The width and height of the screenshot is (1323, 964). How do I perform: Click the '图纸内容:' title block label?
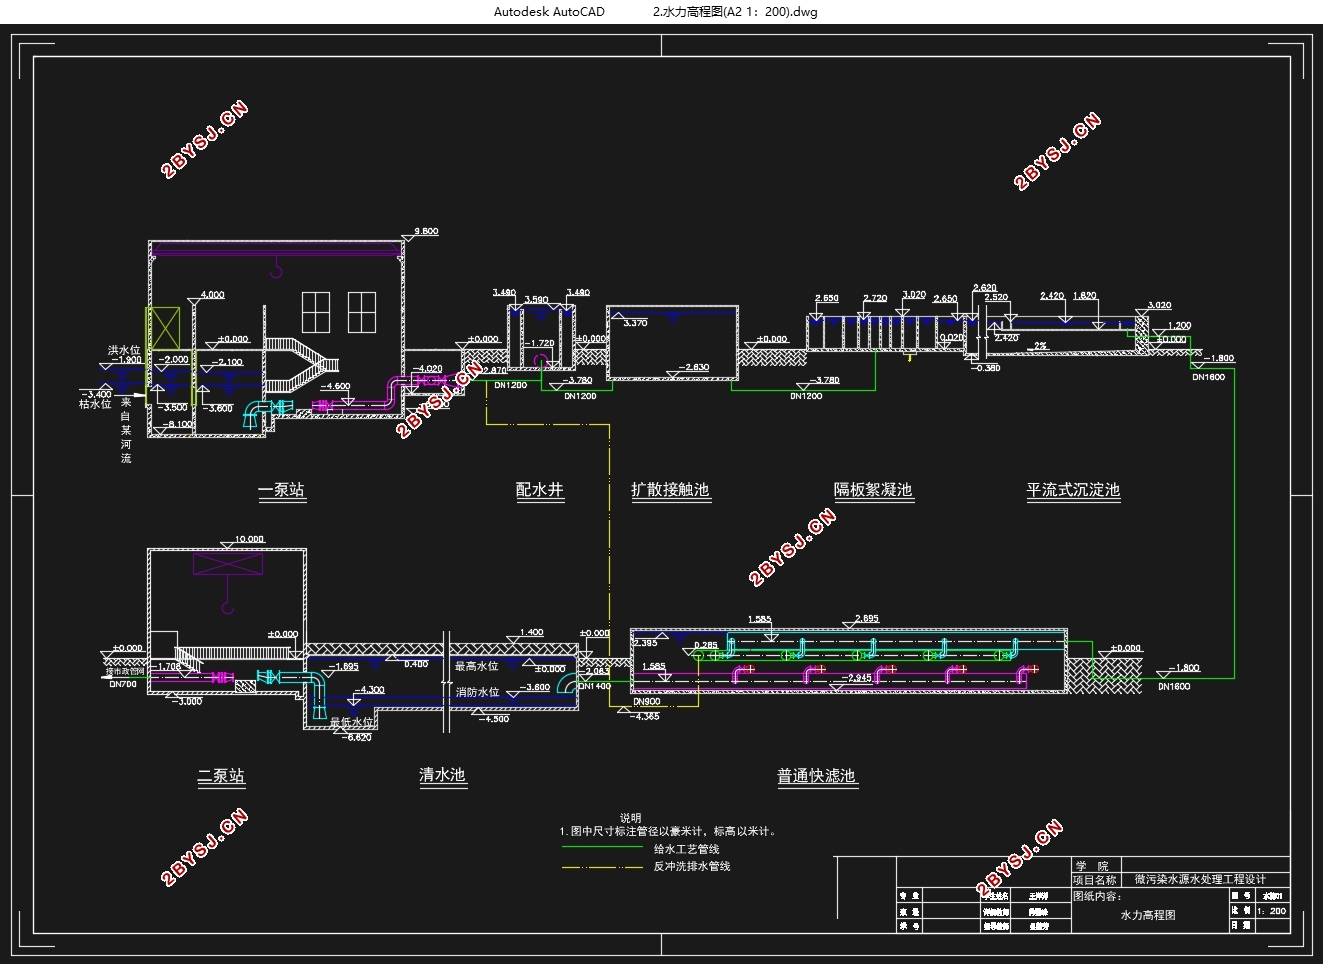coord(1097,897)
